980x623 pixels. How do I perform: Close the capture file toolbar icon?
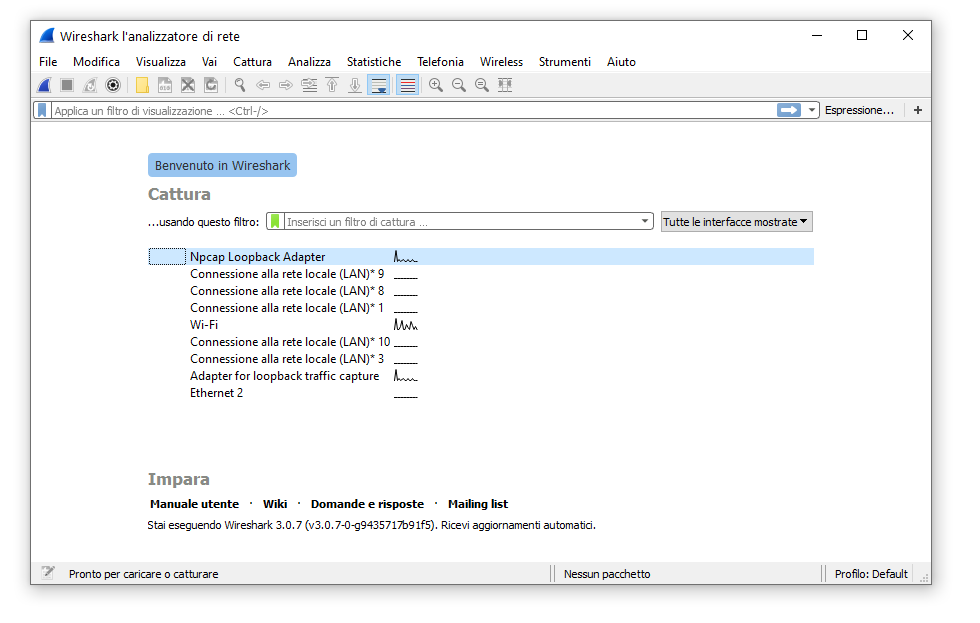[188, 85]
